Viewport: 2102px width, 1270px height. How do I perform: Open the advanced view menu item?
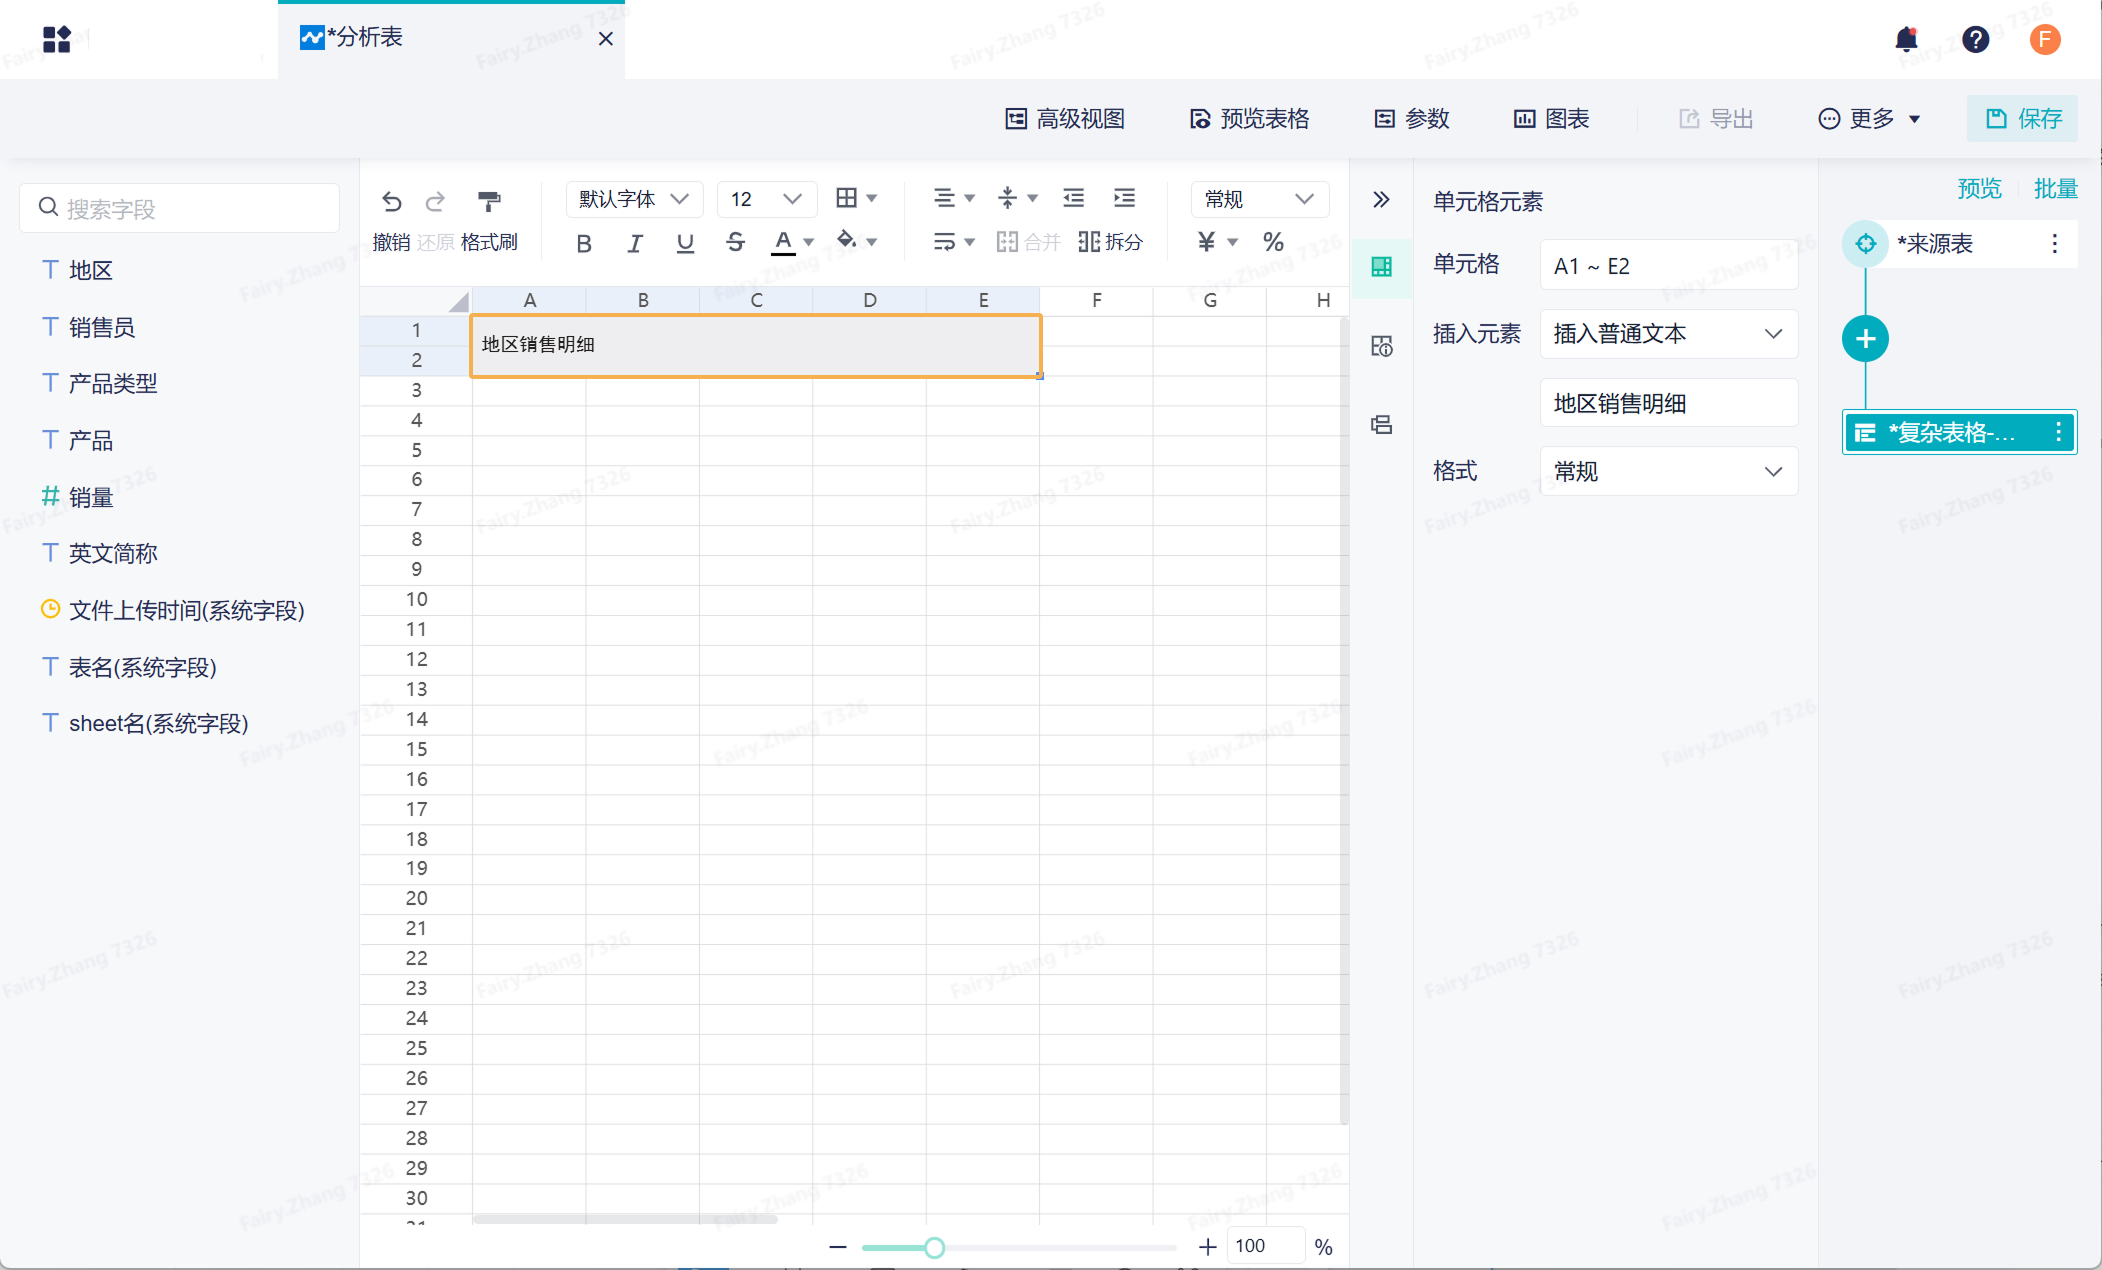pyautogui.click(x=1064, y=119)
